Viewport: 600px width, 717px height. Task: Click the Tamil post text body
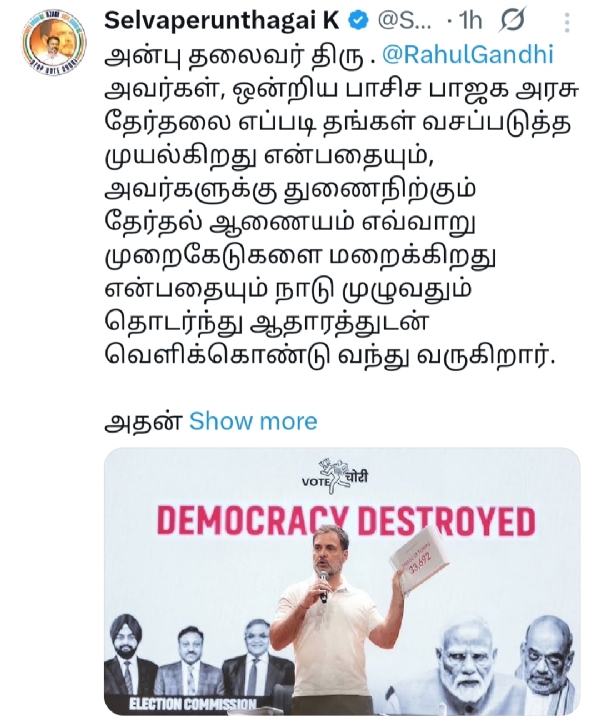(x=341, y=205)
